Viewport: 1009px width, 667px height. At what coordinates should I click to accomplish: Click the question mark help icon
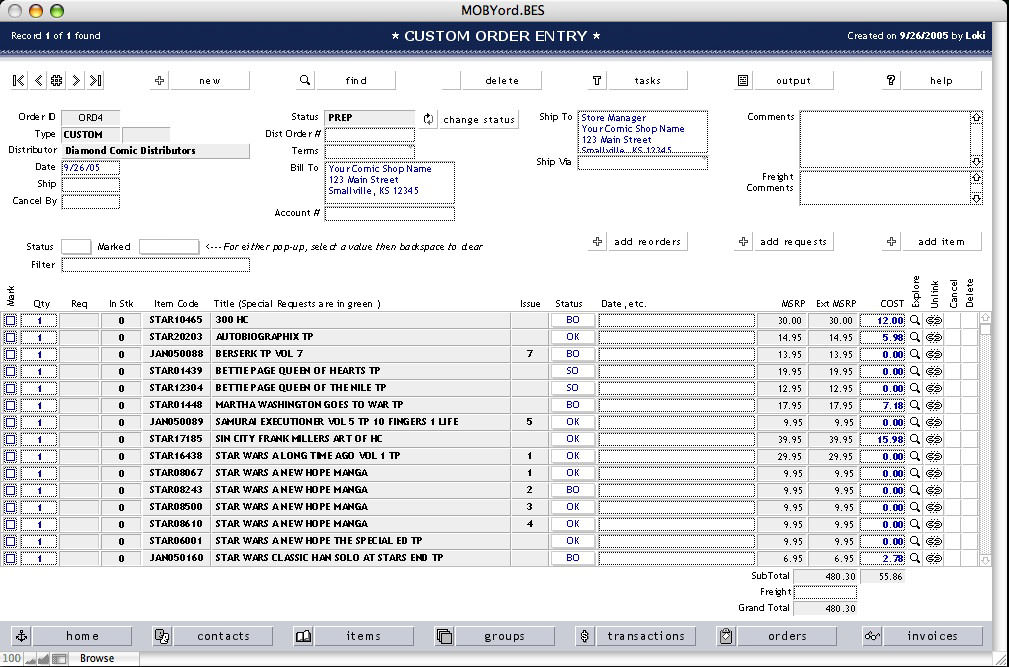point(891,80)
